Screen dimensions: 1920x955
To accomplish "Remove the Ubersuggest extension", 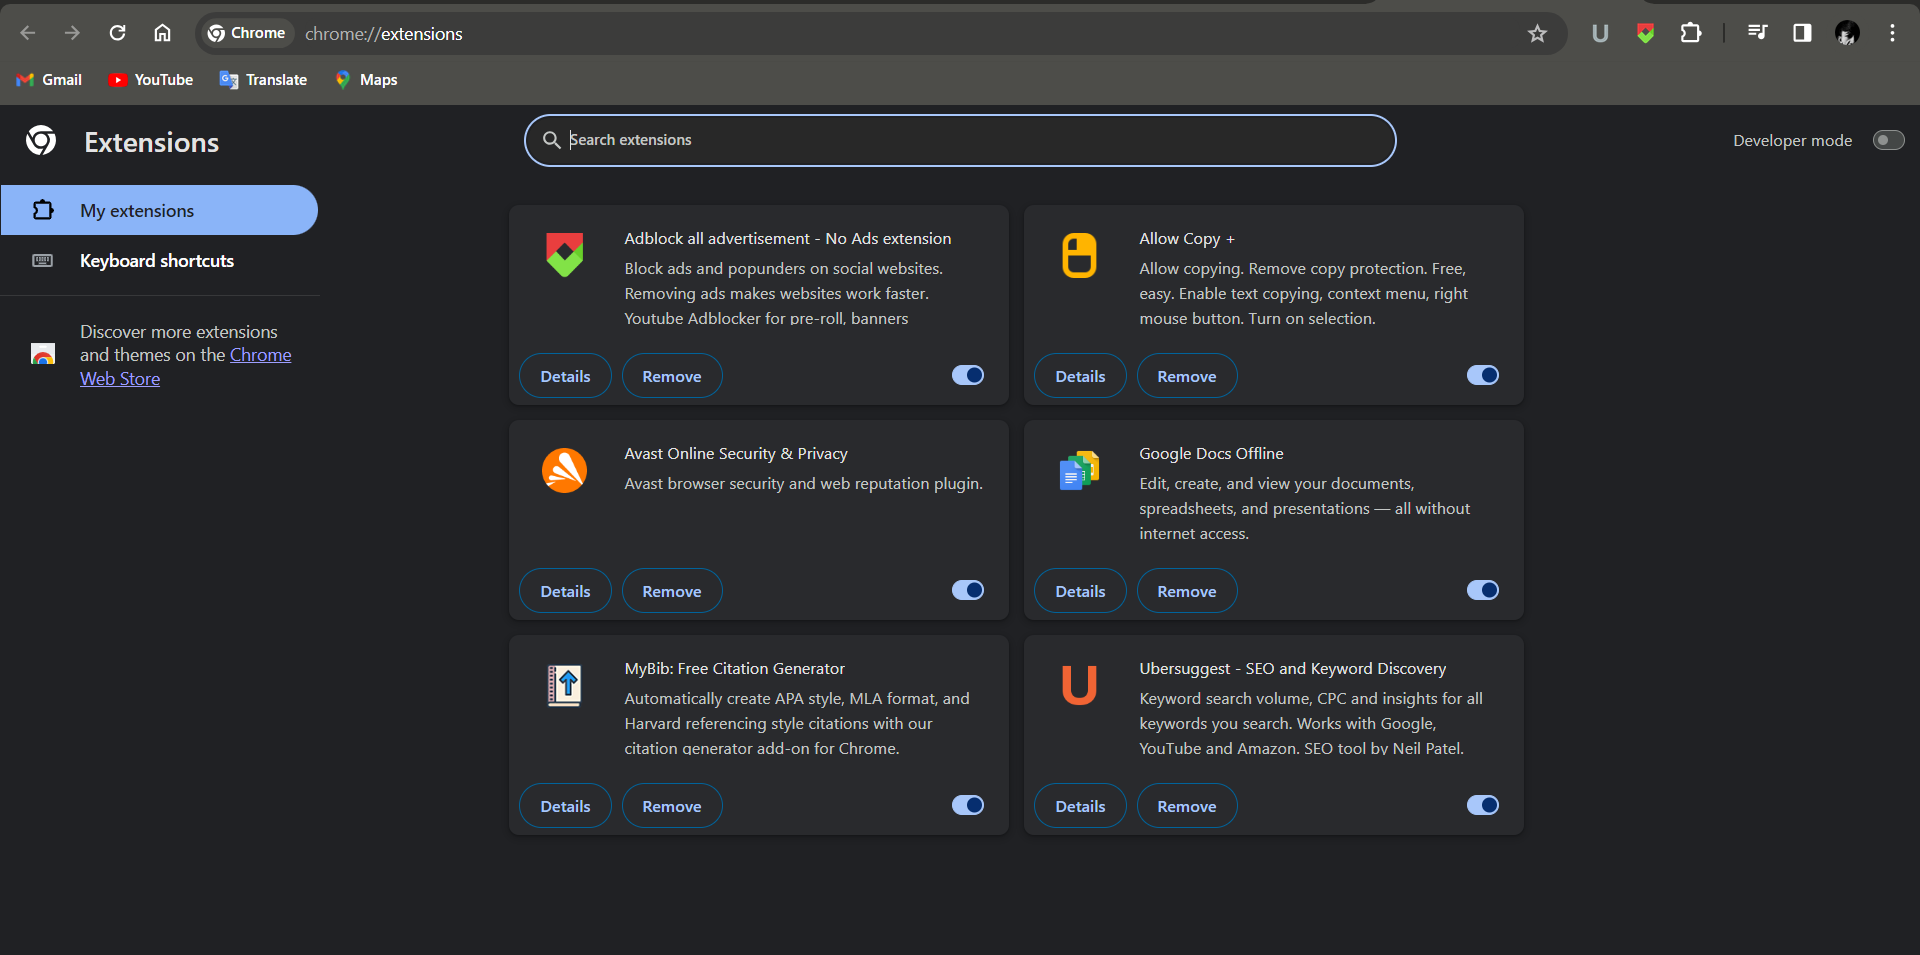I will (1186, 806).
